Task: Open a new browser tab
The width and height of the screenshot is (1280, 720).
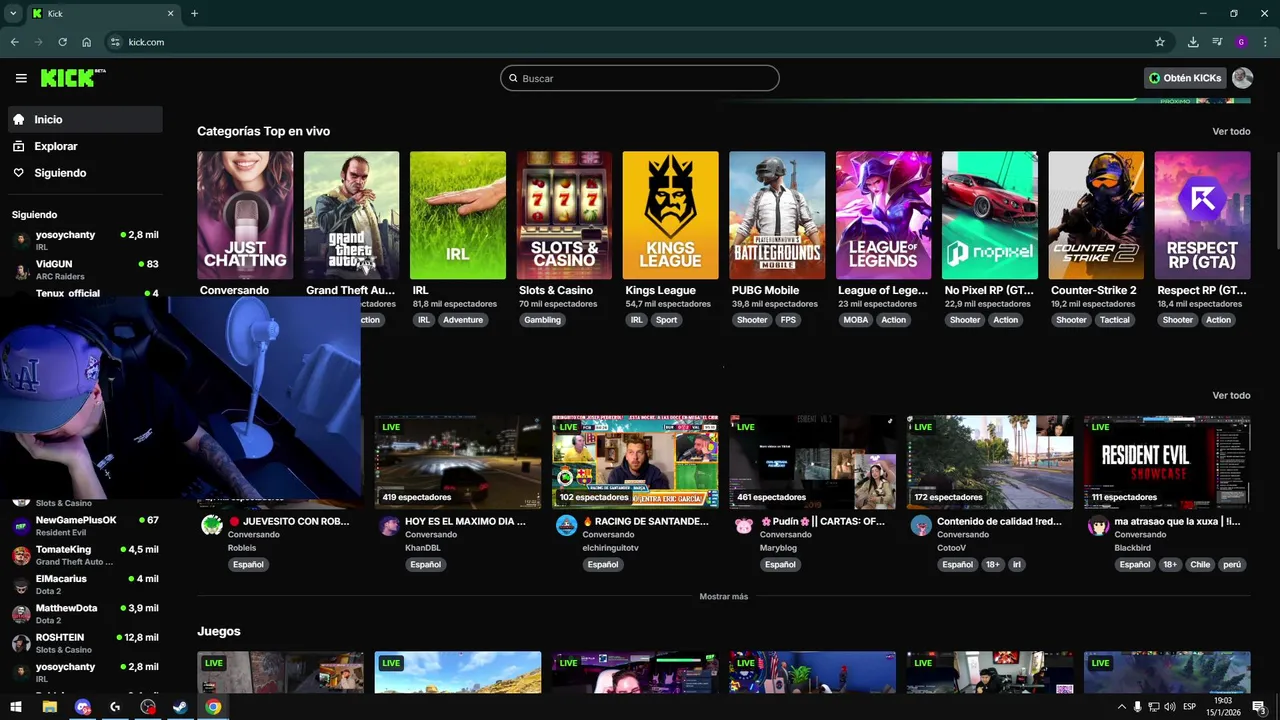Action: click(194, 14)
